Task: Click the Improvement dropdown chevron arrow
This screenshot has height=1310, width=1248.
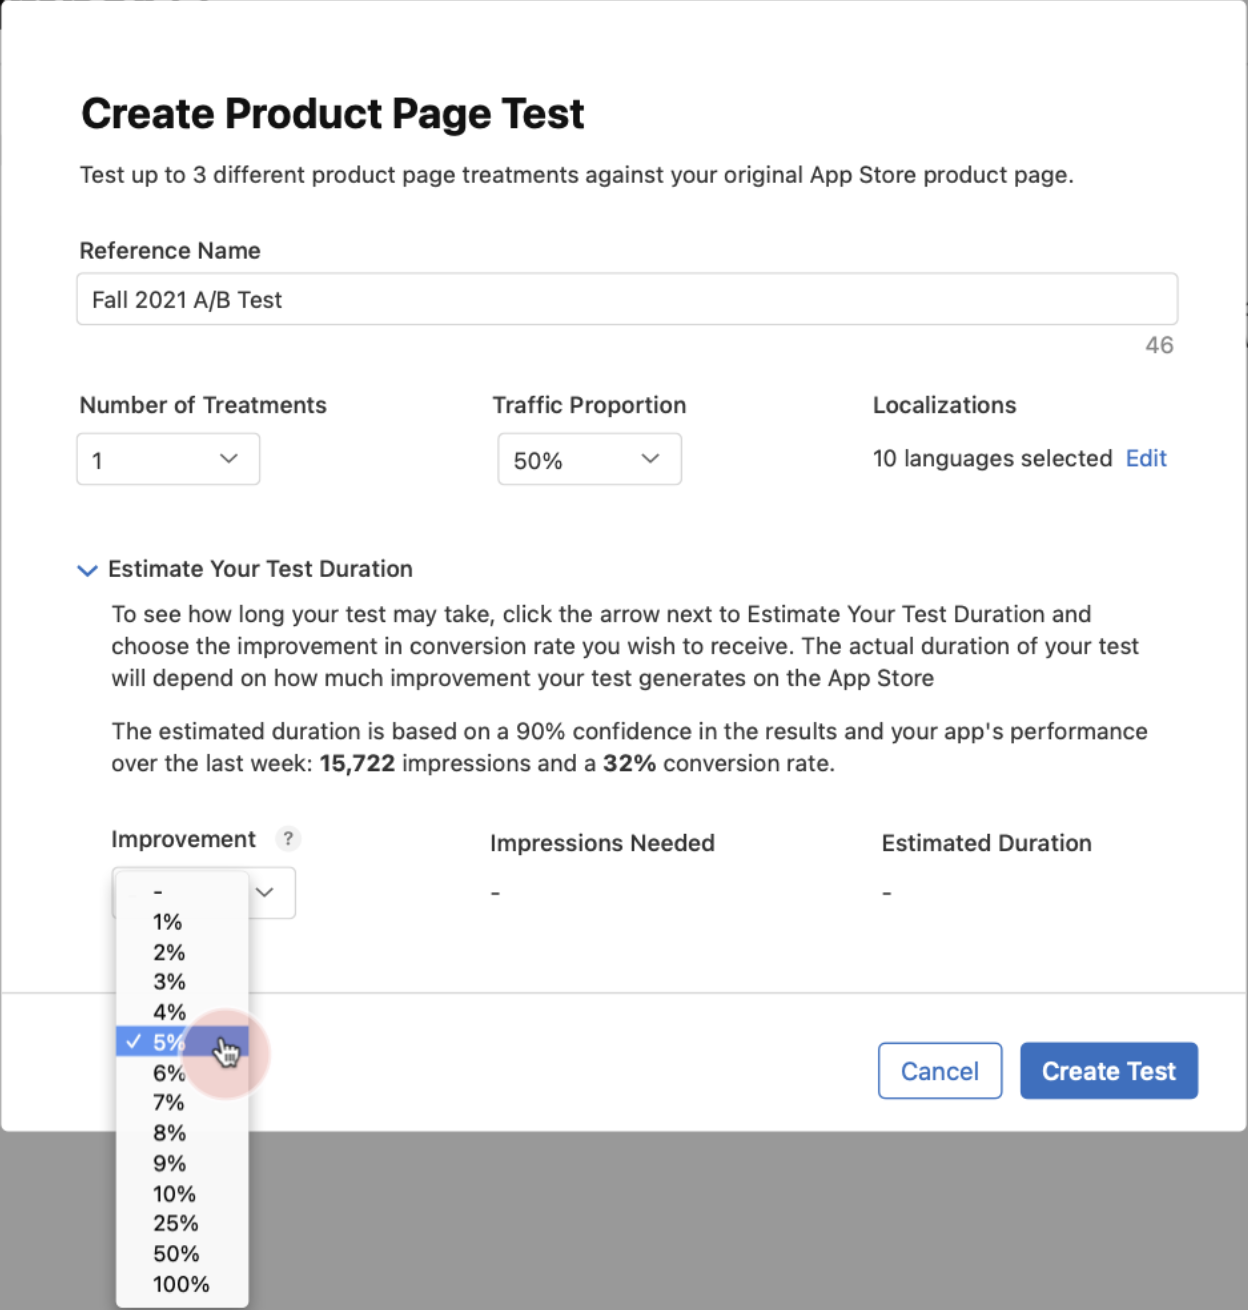Action: (x=266, y=892)
